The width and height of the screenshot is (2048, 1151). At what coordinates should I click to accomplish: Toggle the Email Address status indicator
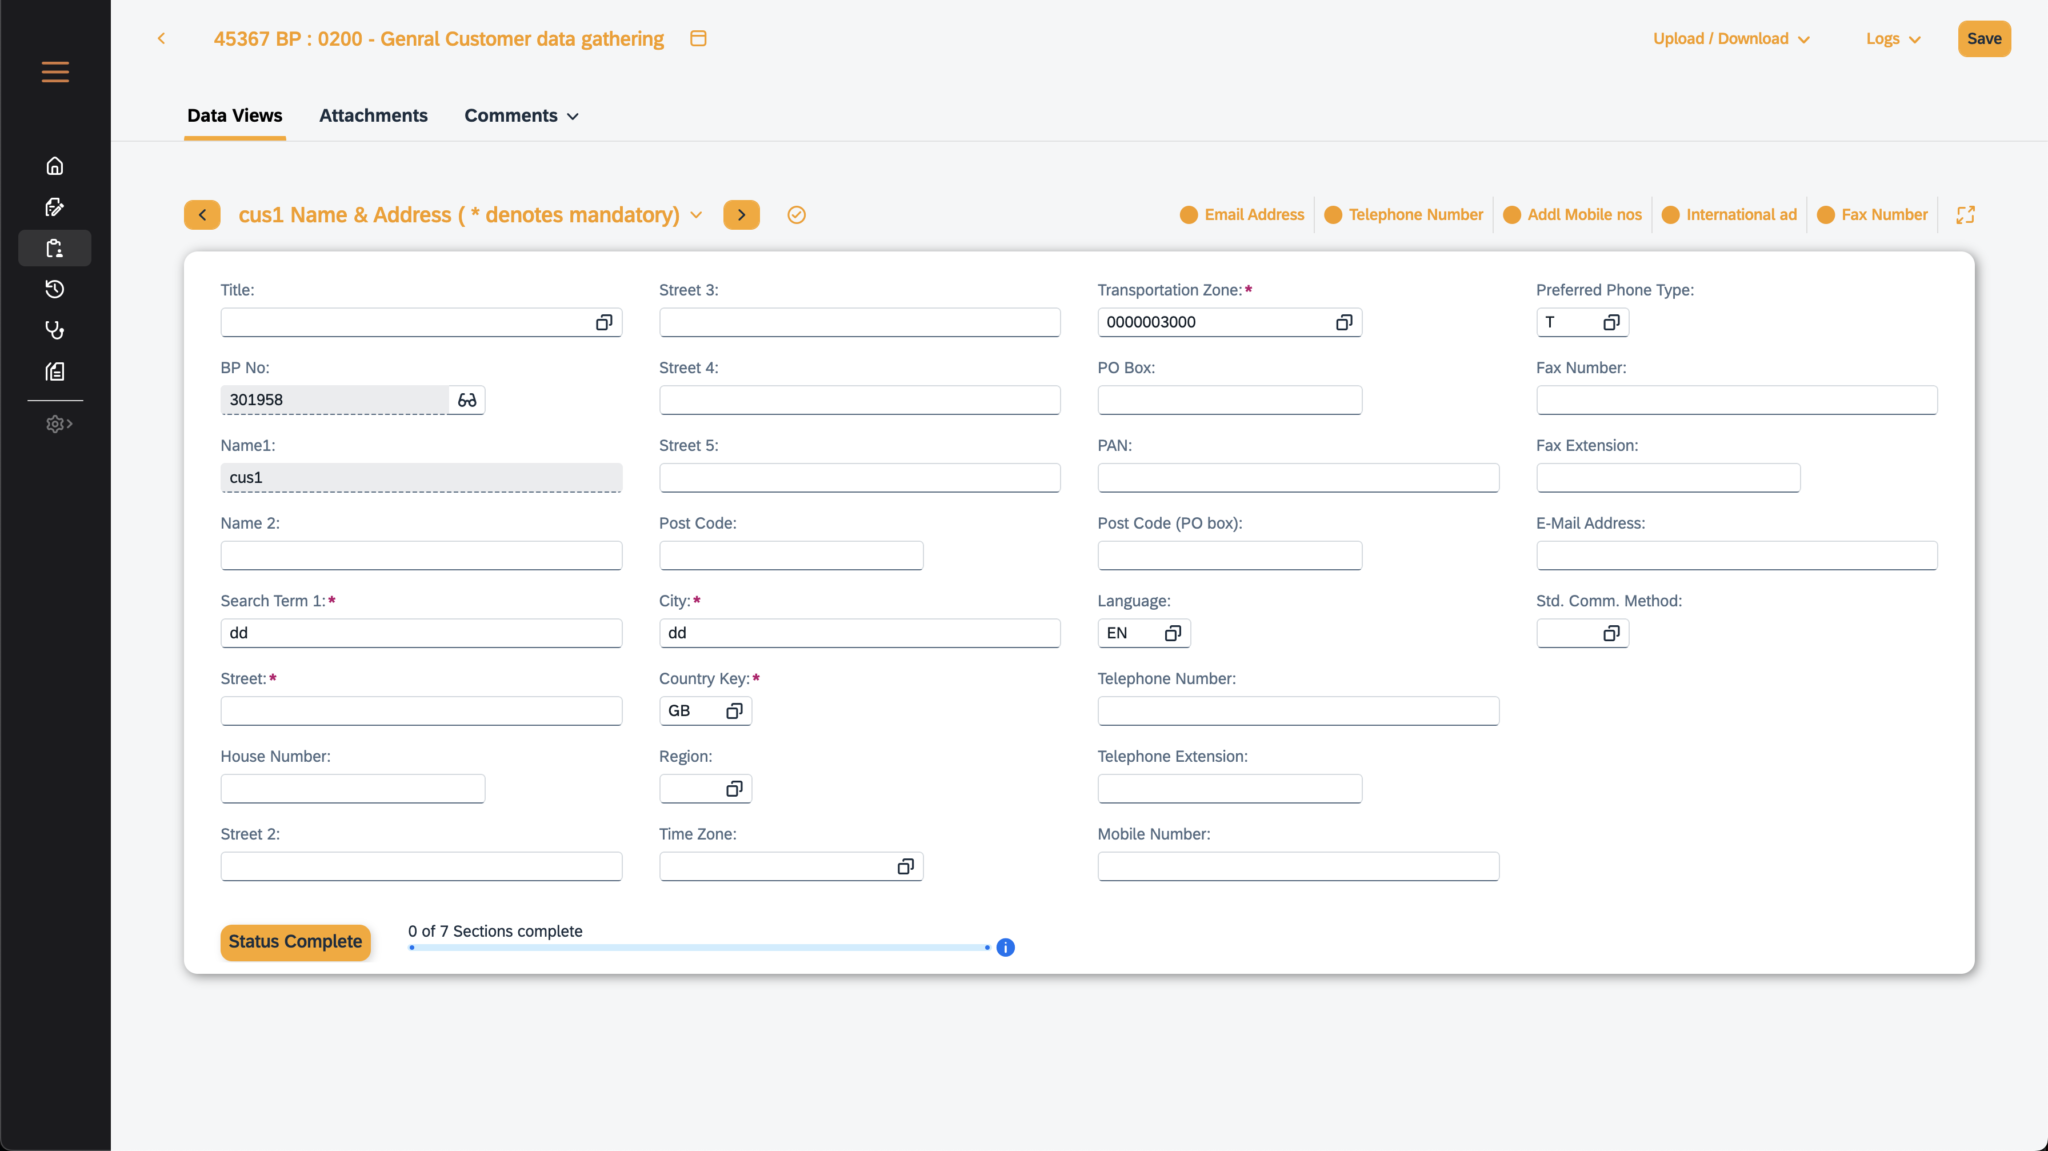pyautogui.click(x=1189, y=214)
